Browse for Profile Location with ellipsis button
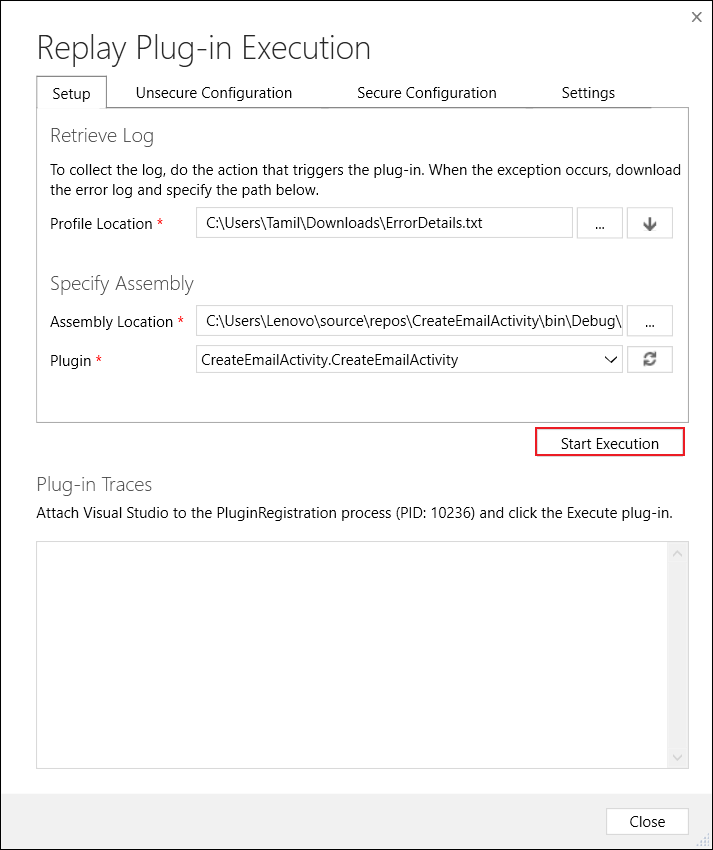713x850 pixels. 600,223
